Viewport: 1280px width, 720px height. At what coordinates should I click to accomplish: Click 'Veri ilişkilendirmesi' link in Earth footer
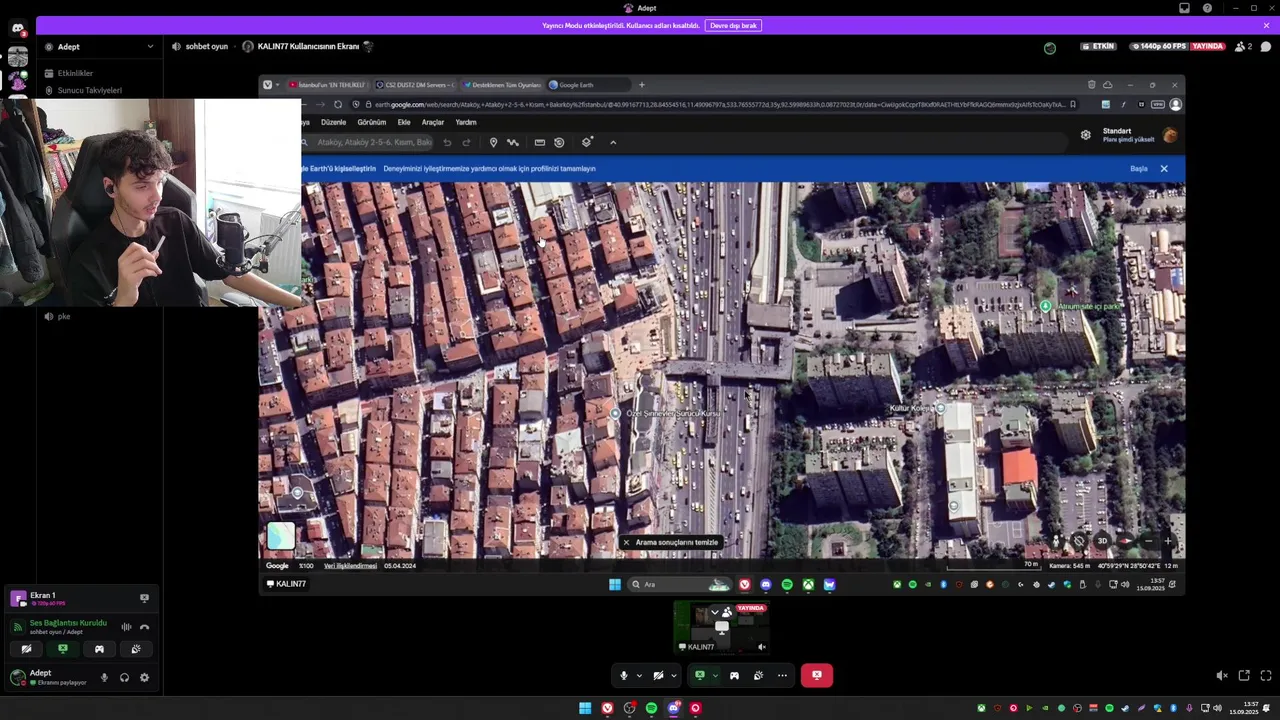point(350,566)
